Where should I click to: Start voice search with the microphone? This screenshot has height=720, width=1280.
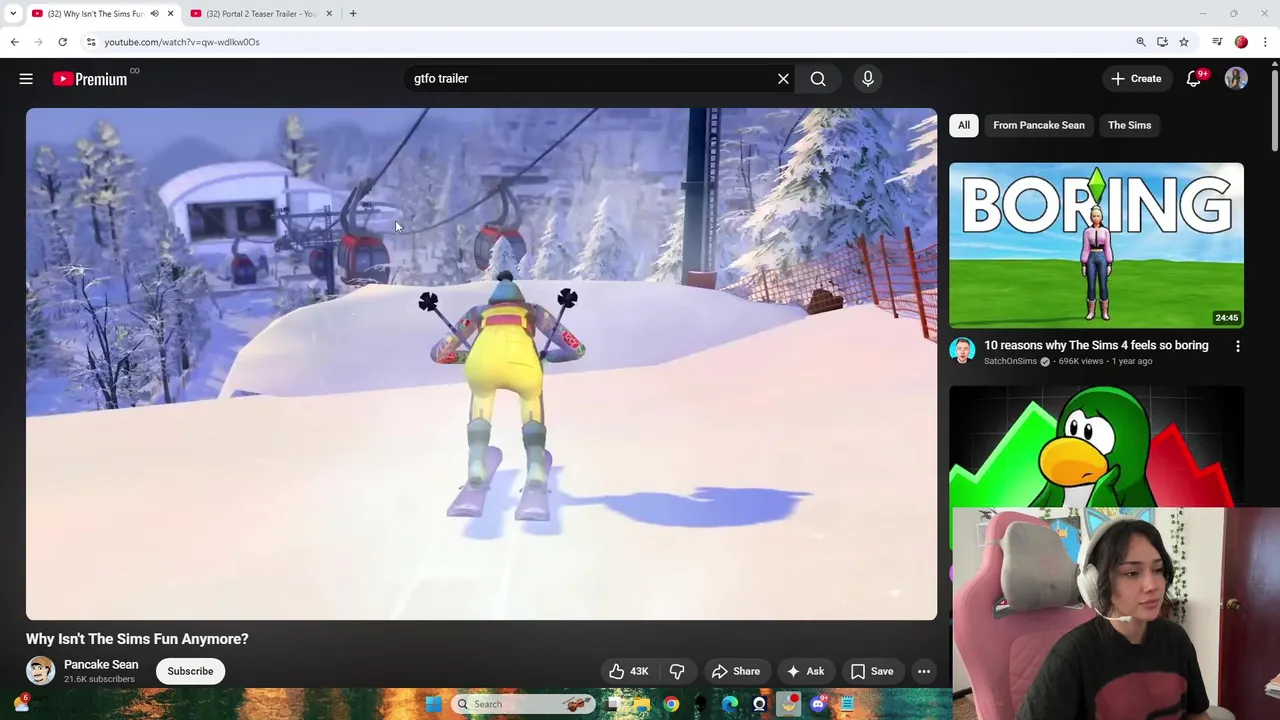click(x=868, y=79)
